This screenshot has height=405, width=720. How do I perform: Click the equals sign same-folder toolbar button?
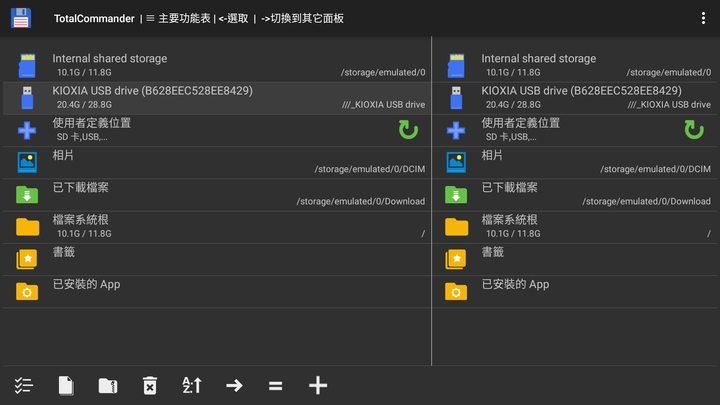276,385
